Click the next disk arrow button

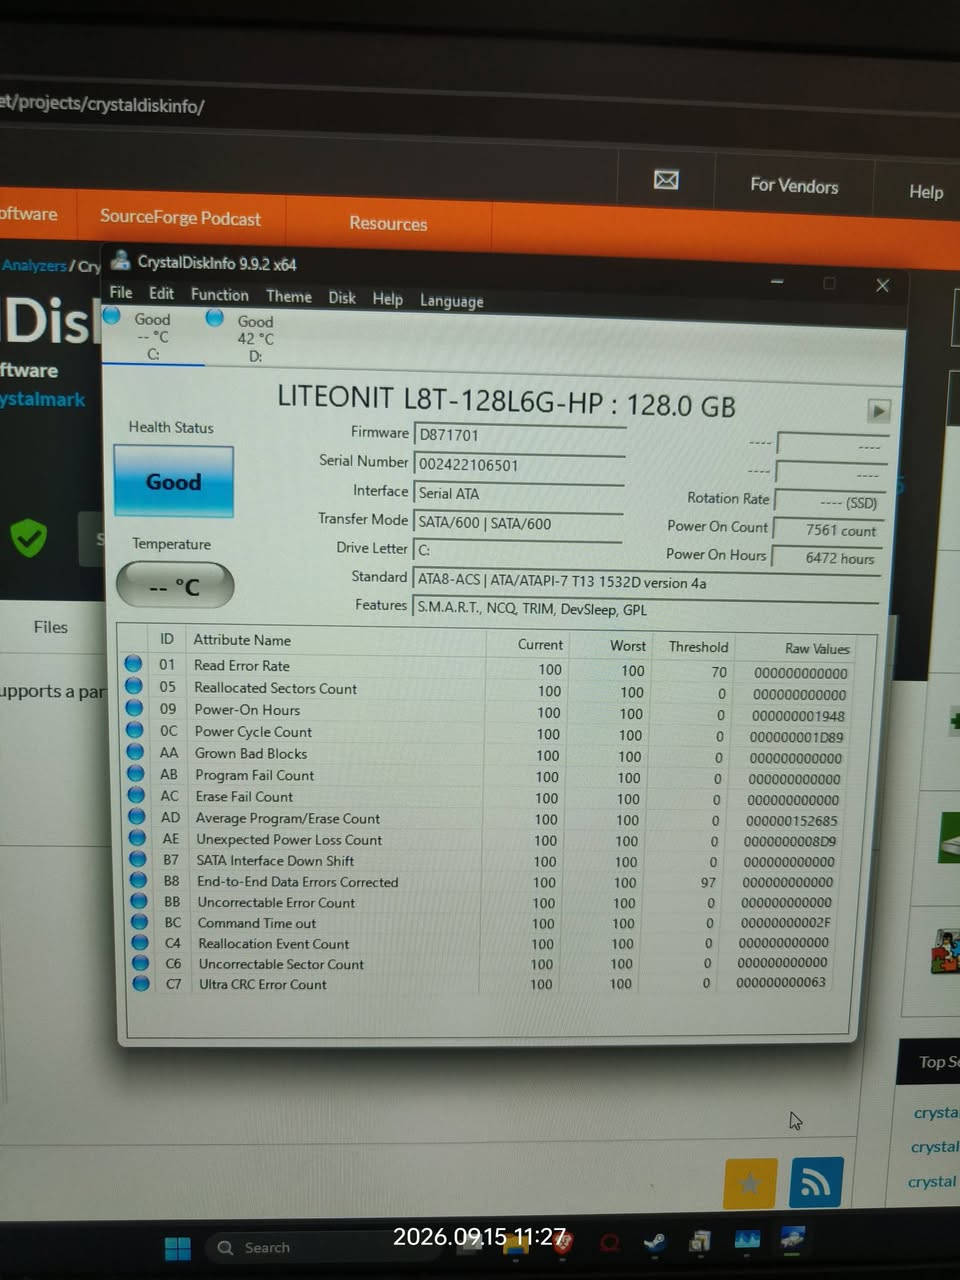tap(879, 410)
